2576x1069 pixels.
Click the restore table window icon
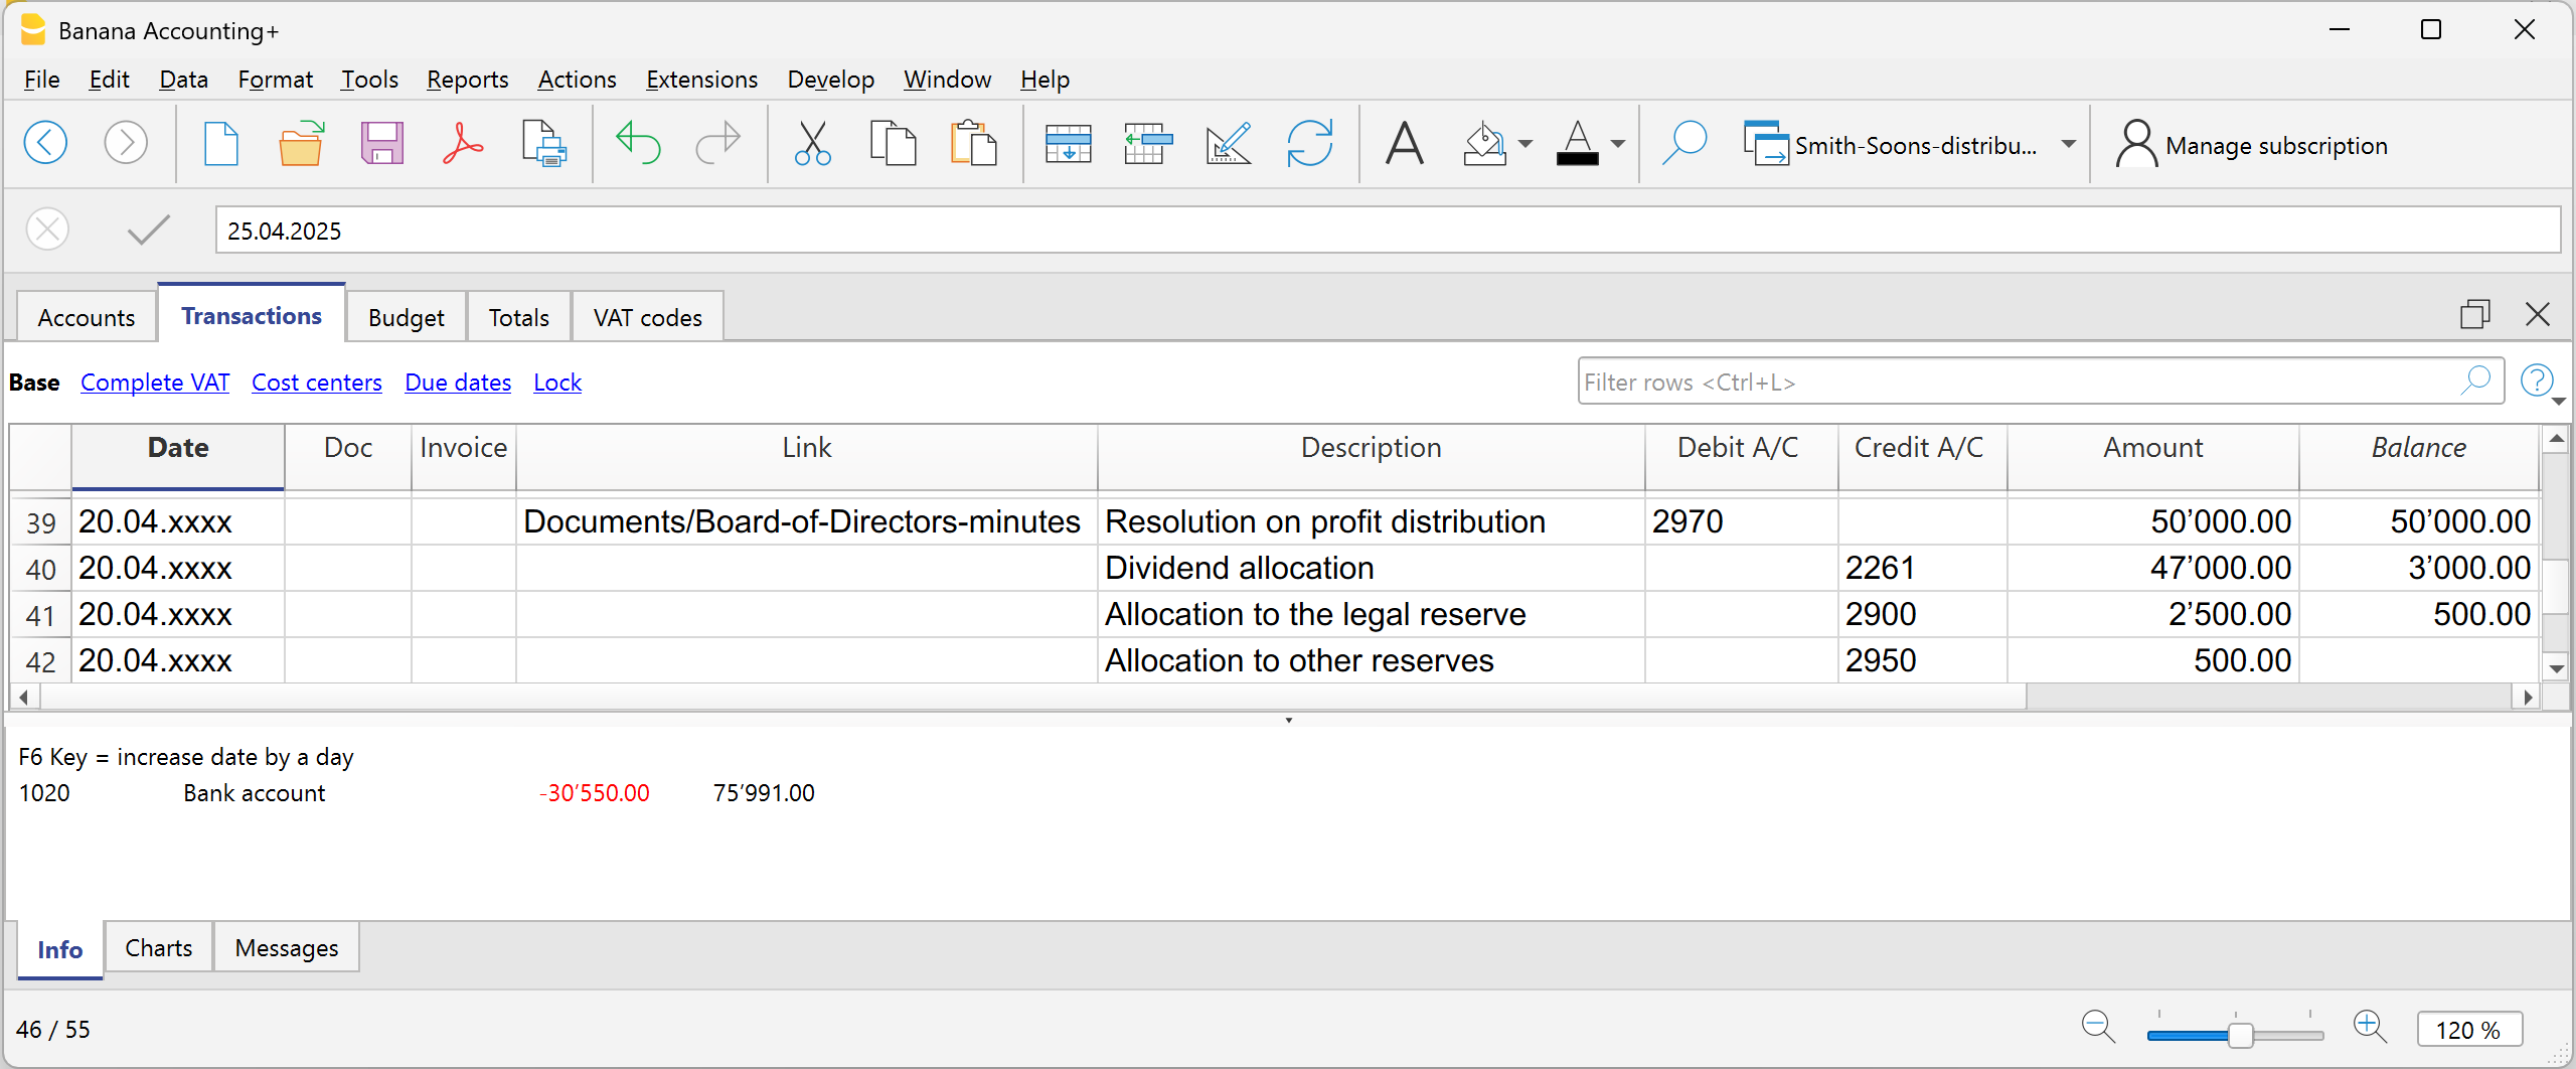click(2475, 314)
